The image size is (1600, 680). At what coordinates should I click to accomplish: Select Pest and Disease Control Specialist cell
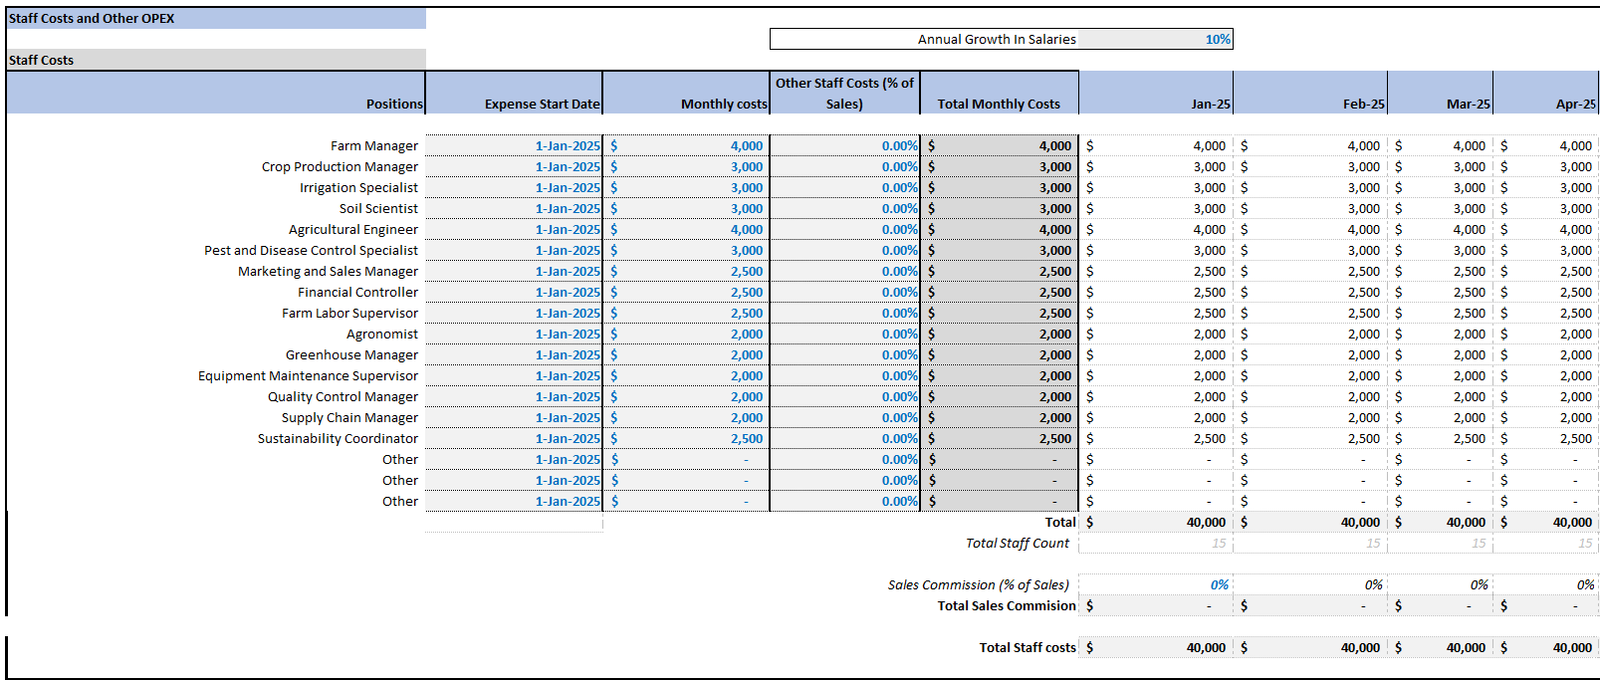pyautogui.click(x=311, y=251)
